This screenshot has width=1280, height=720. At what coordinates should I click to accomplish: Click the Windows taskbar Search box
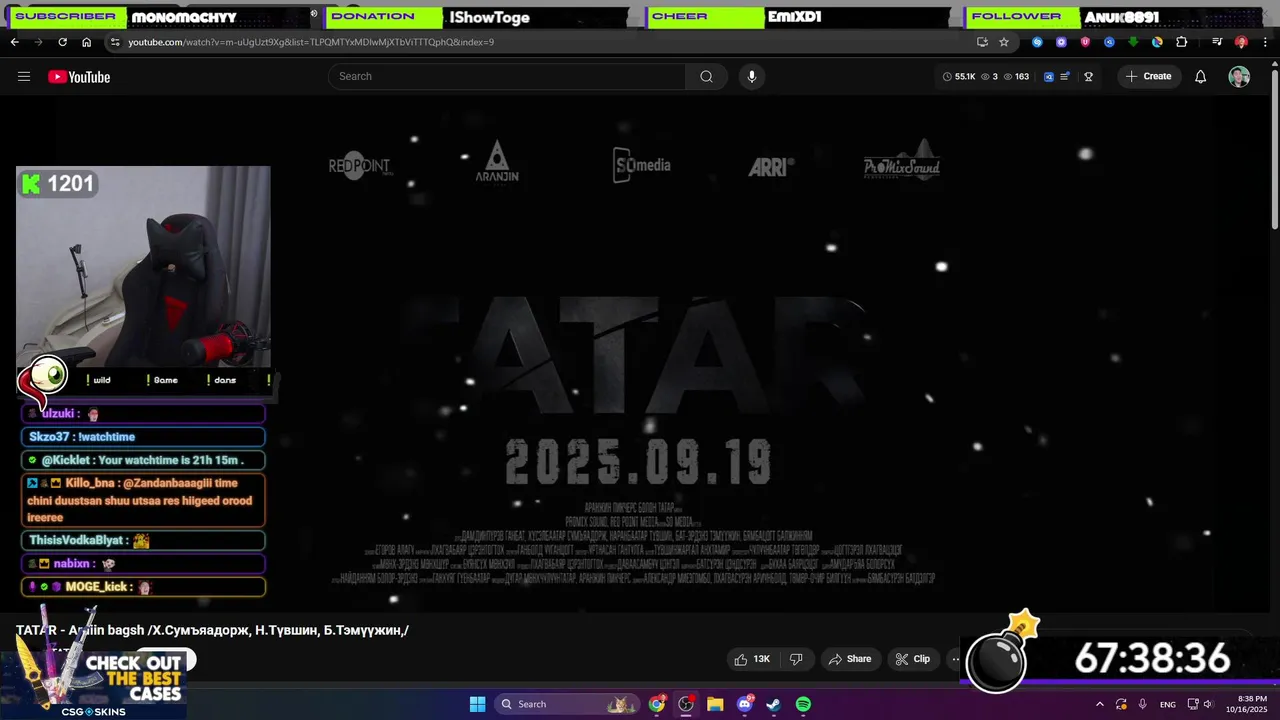click(x=568, y=704)
